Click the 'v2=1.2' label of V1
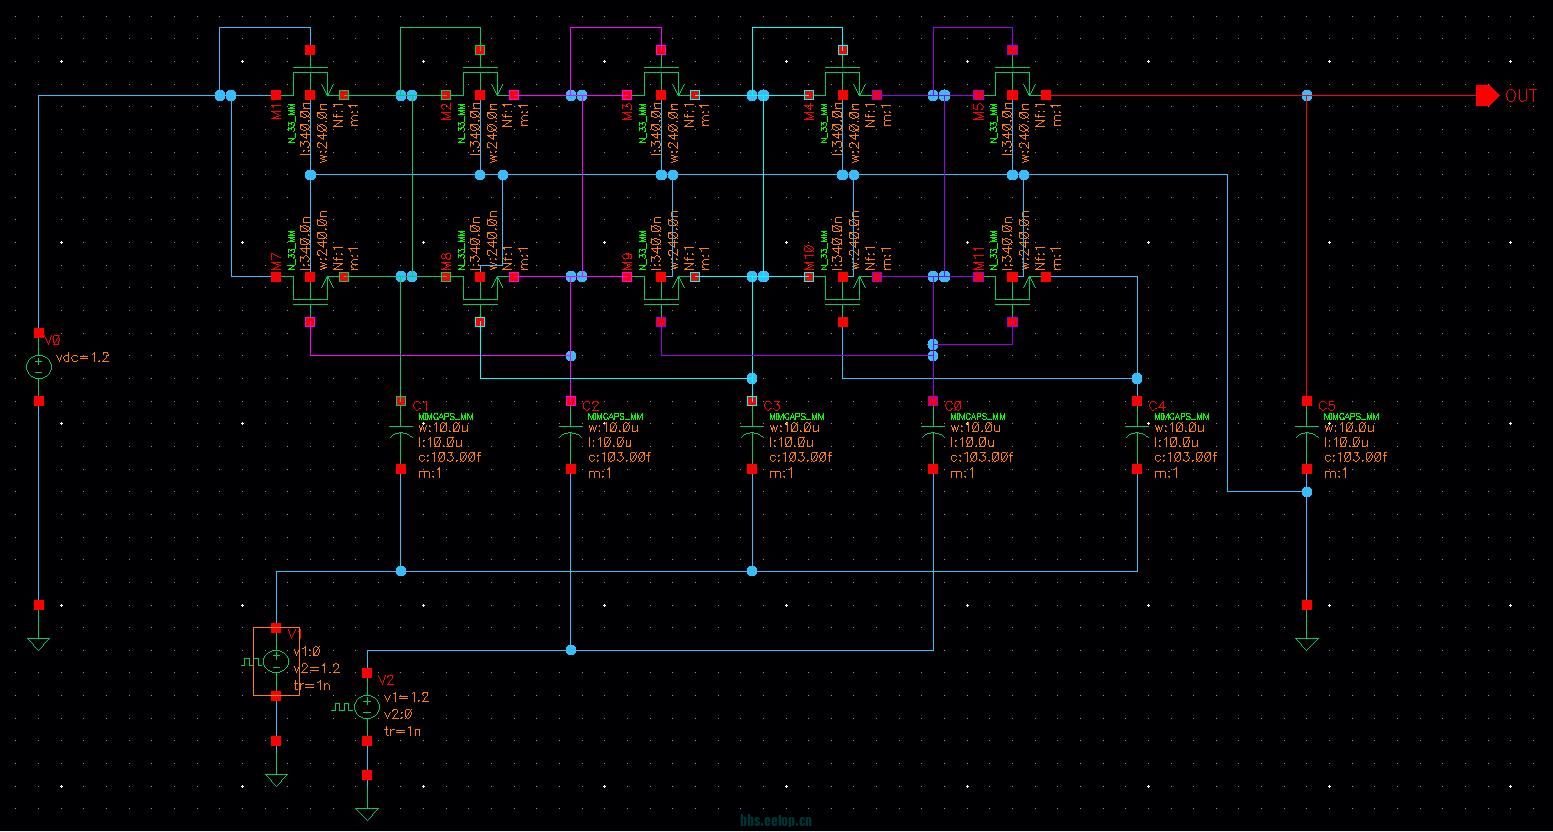The width and height of the screenshot is (1553, 832). (317, 668)
